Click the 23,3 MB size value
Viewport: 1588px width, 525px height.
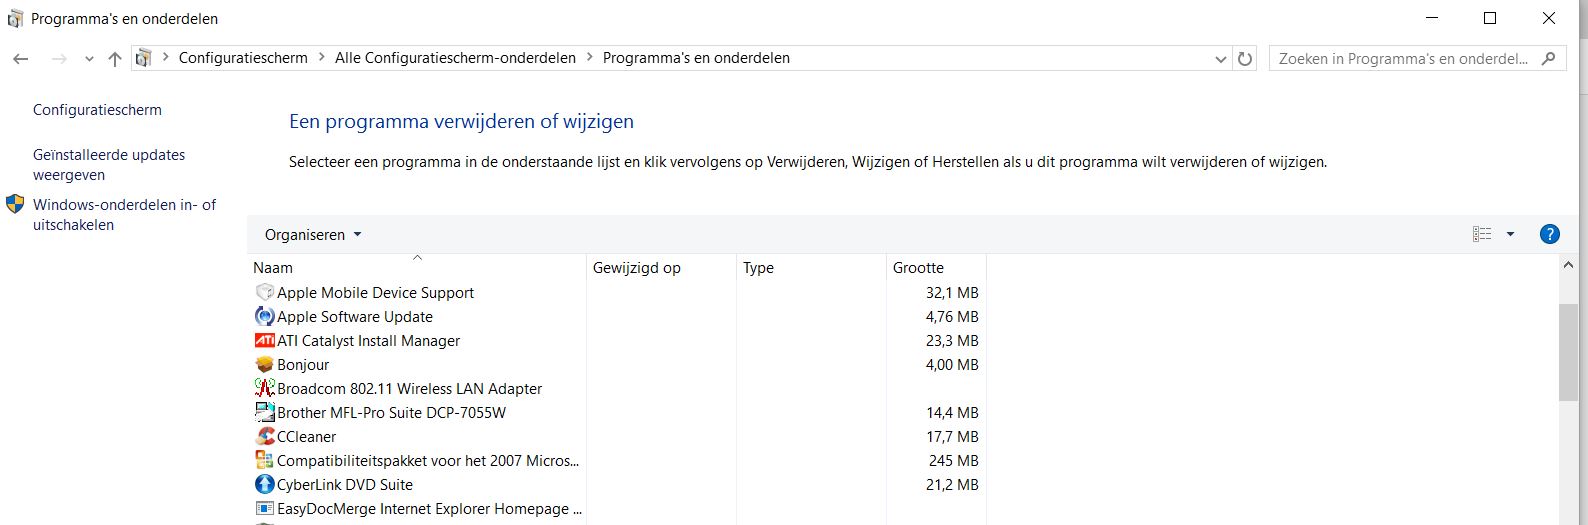click(952, 340)
